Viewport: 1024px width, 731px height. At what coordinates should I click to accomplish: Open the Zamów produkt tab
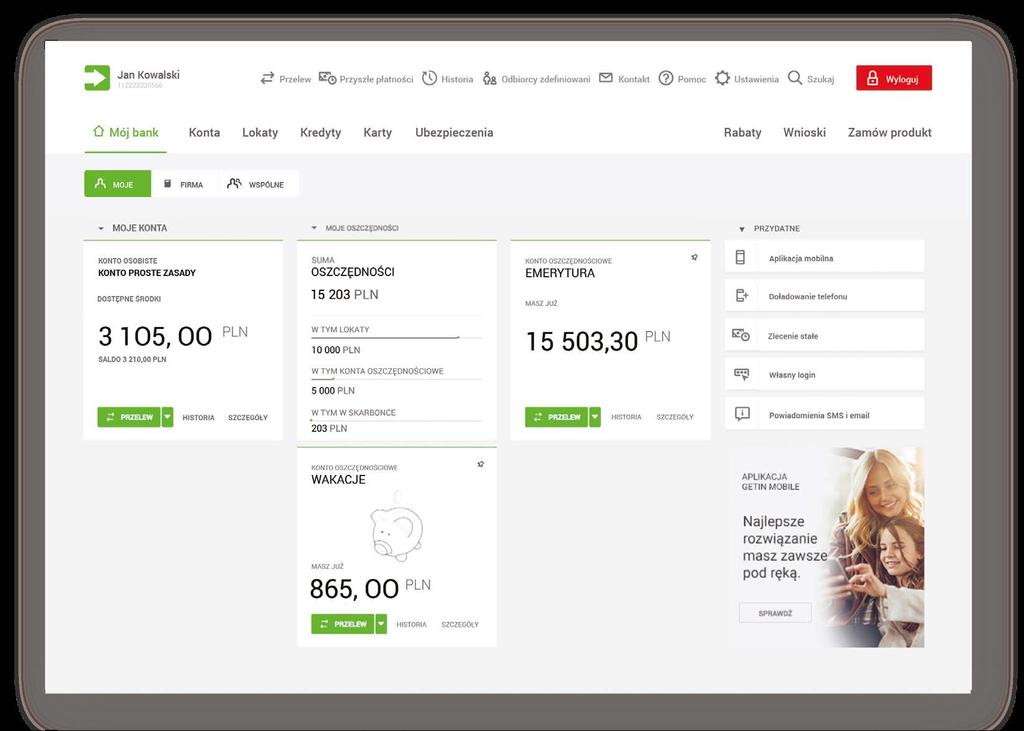(889, 133)
